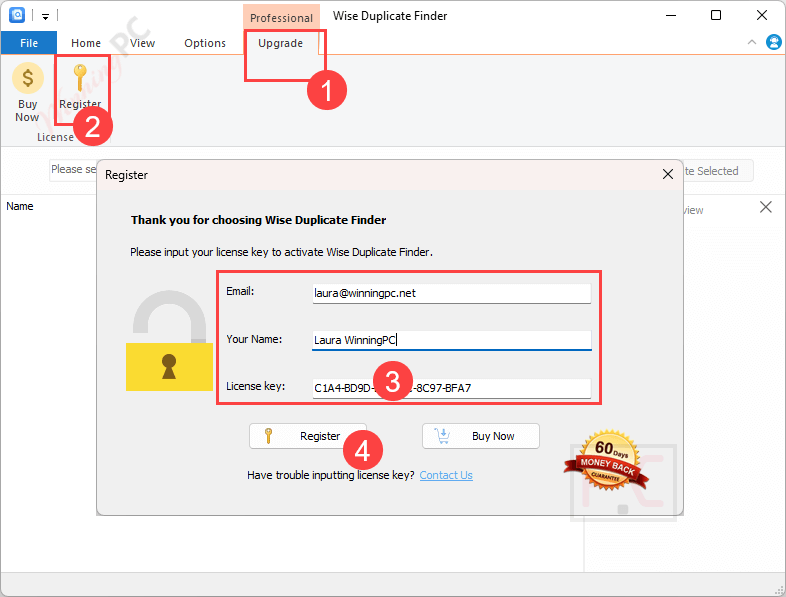This screenshot has height=597, width=786.
Task: Open the quick access toolbar dropdown arrow
Action: tap(45, 17)
